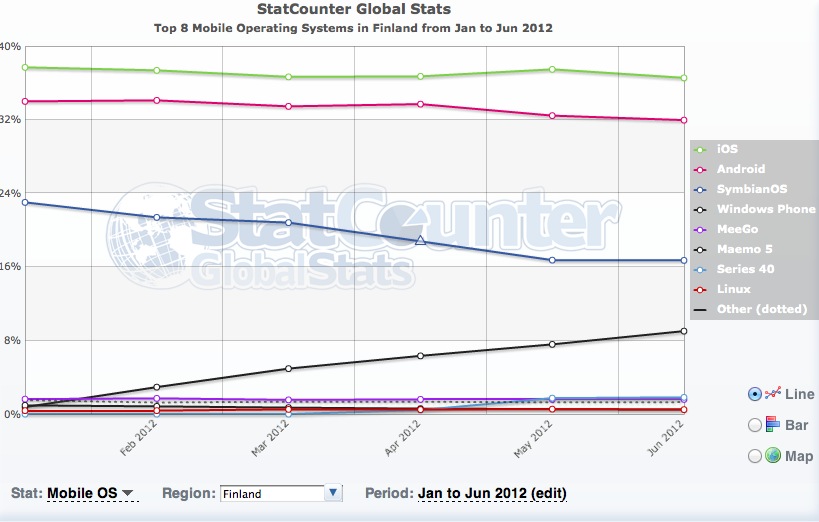The image size is (819, 522).
Task: Click the Finland region input field
Action: coord(271,493)
